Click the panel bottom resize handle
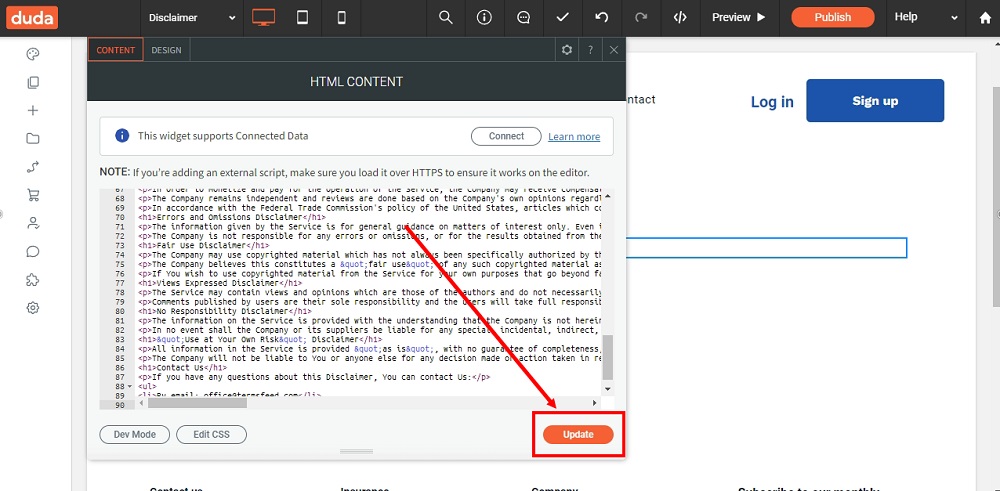Viewport: 1000px width, 491px height. point(356,451)
